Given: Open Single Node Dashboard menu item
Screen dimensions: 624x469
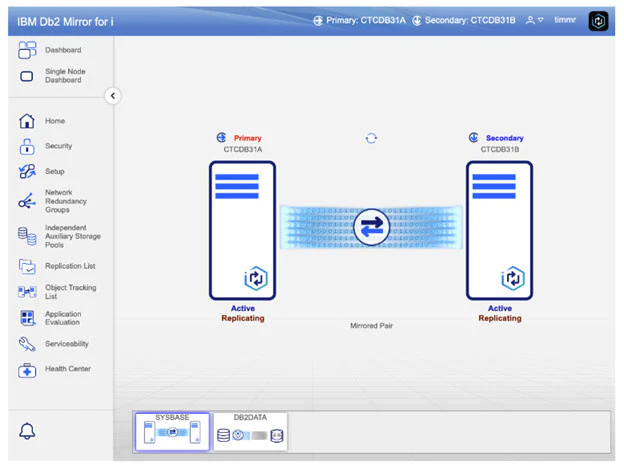Looking at the screenshot, I should (x=65, y=76).
